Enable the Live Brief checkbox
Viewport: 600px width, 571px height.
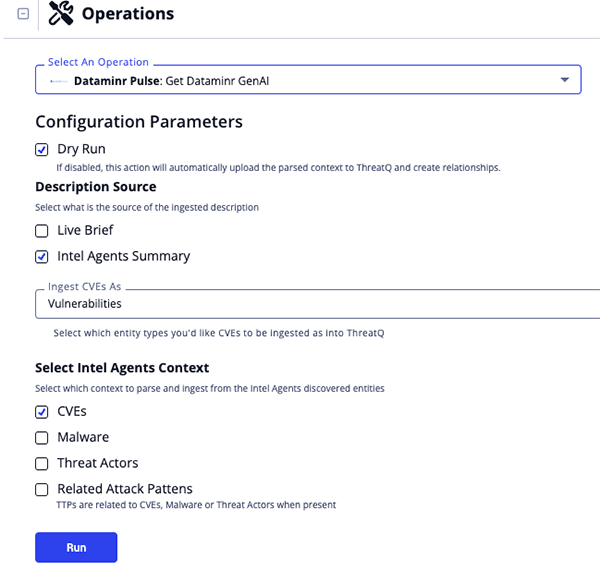coord(42,231)
